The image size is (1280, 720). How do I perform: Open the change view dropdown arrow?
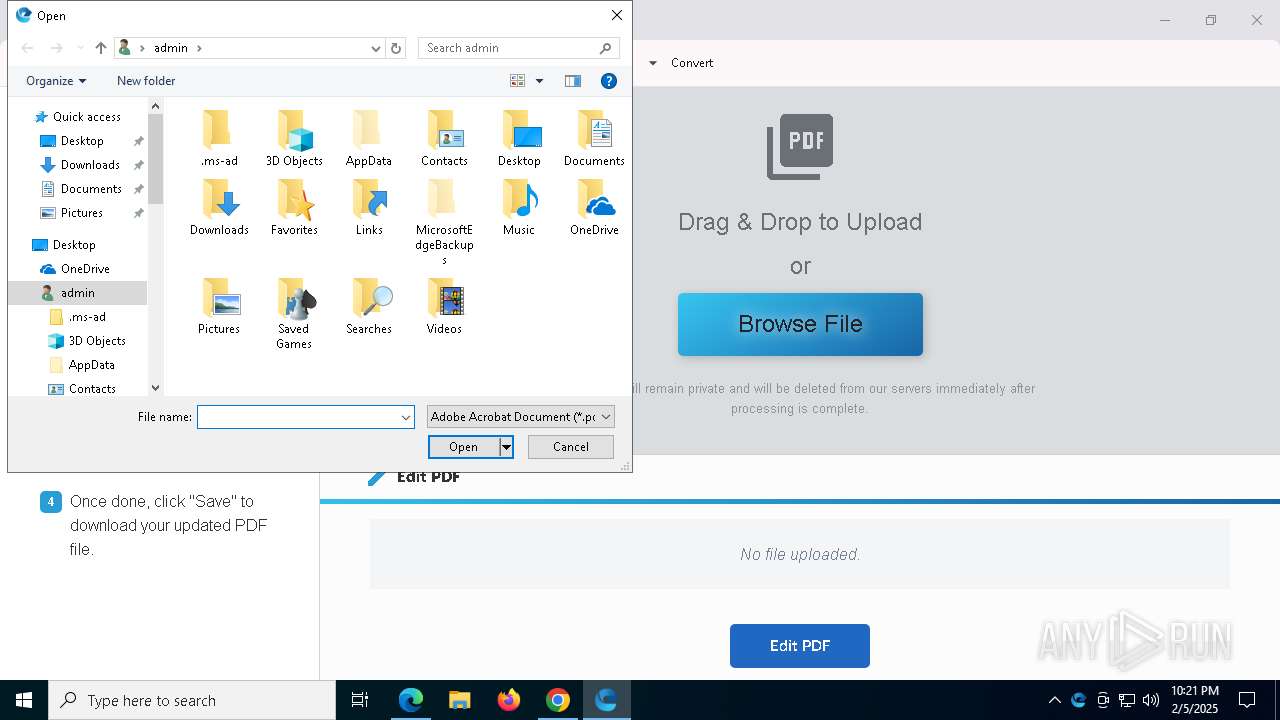click(540, 81)
